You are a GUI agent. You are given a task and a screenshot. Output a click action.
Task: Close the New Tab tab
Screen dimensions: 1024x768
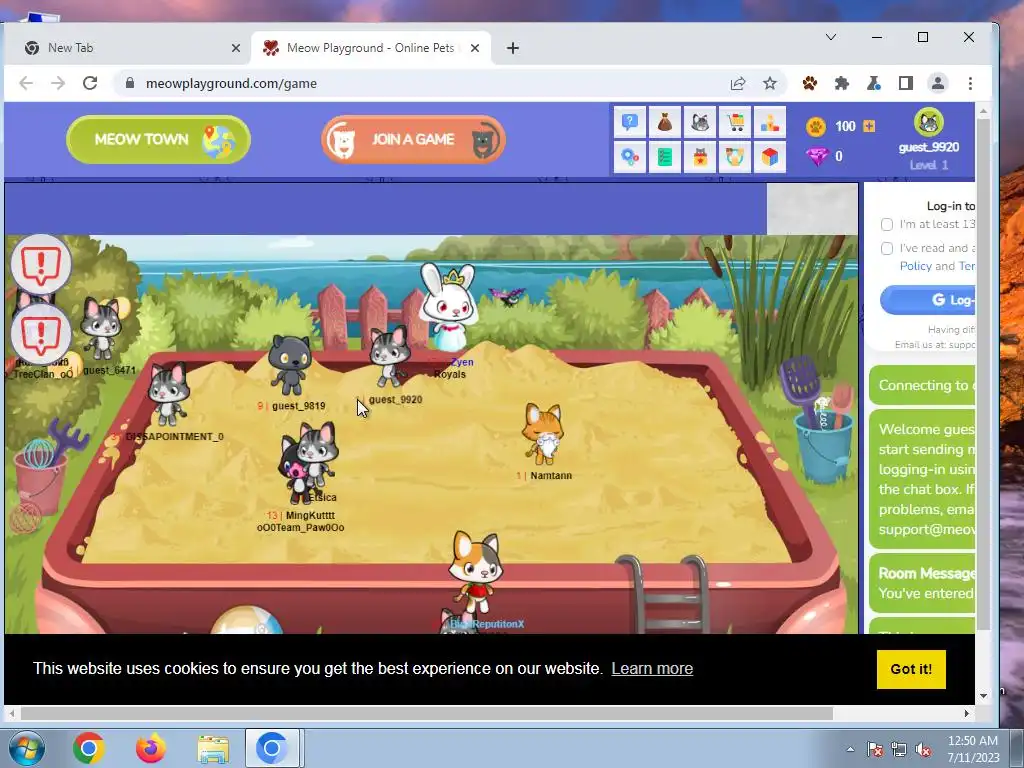pyautogui.click(x=236, y=48)
